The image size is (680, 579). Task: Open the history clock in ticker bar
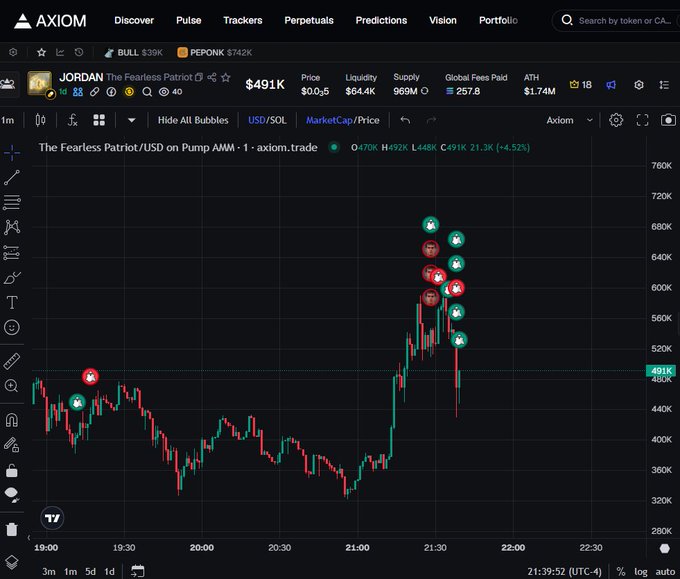coord(78,52)
